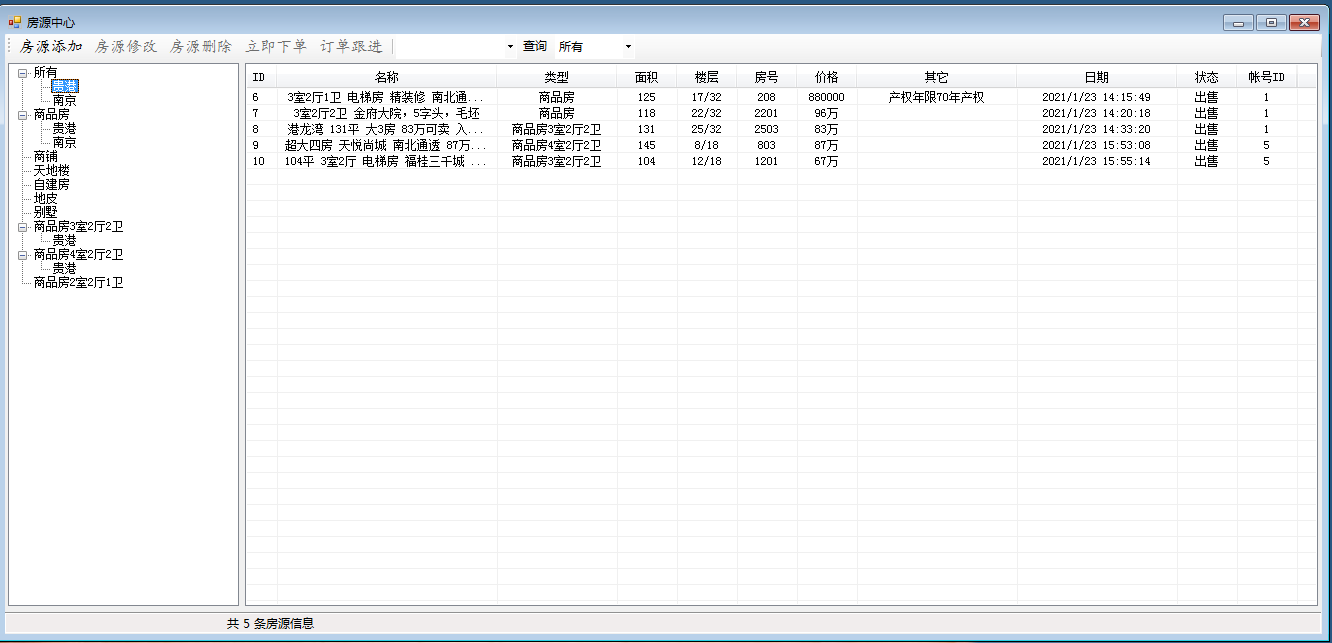This screenshot has width=1332, height=643.
Task: Select 南京 under the 所有 node
Action: click(66, 100)
